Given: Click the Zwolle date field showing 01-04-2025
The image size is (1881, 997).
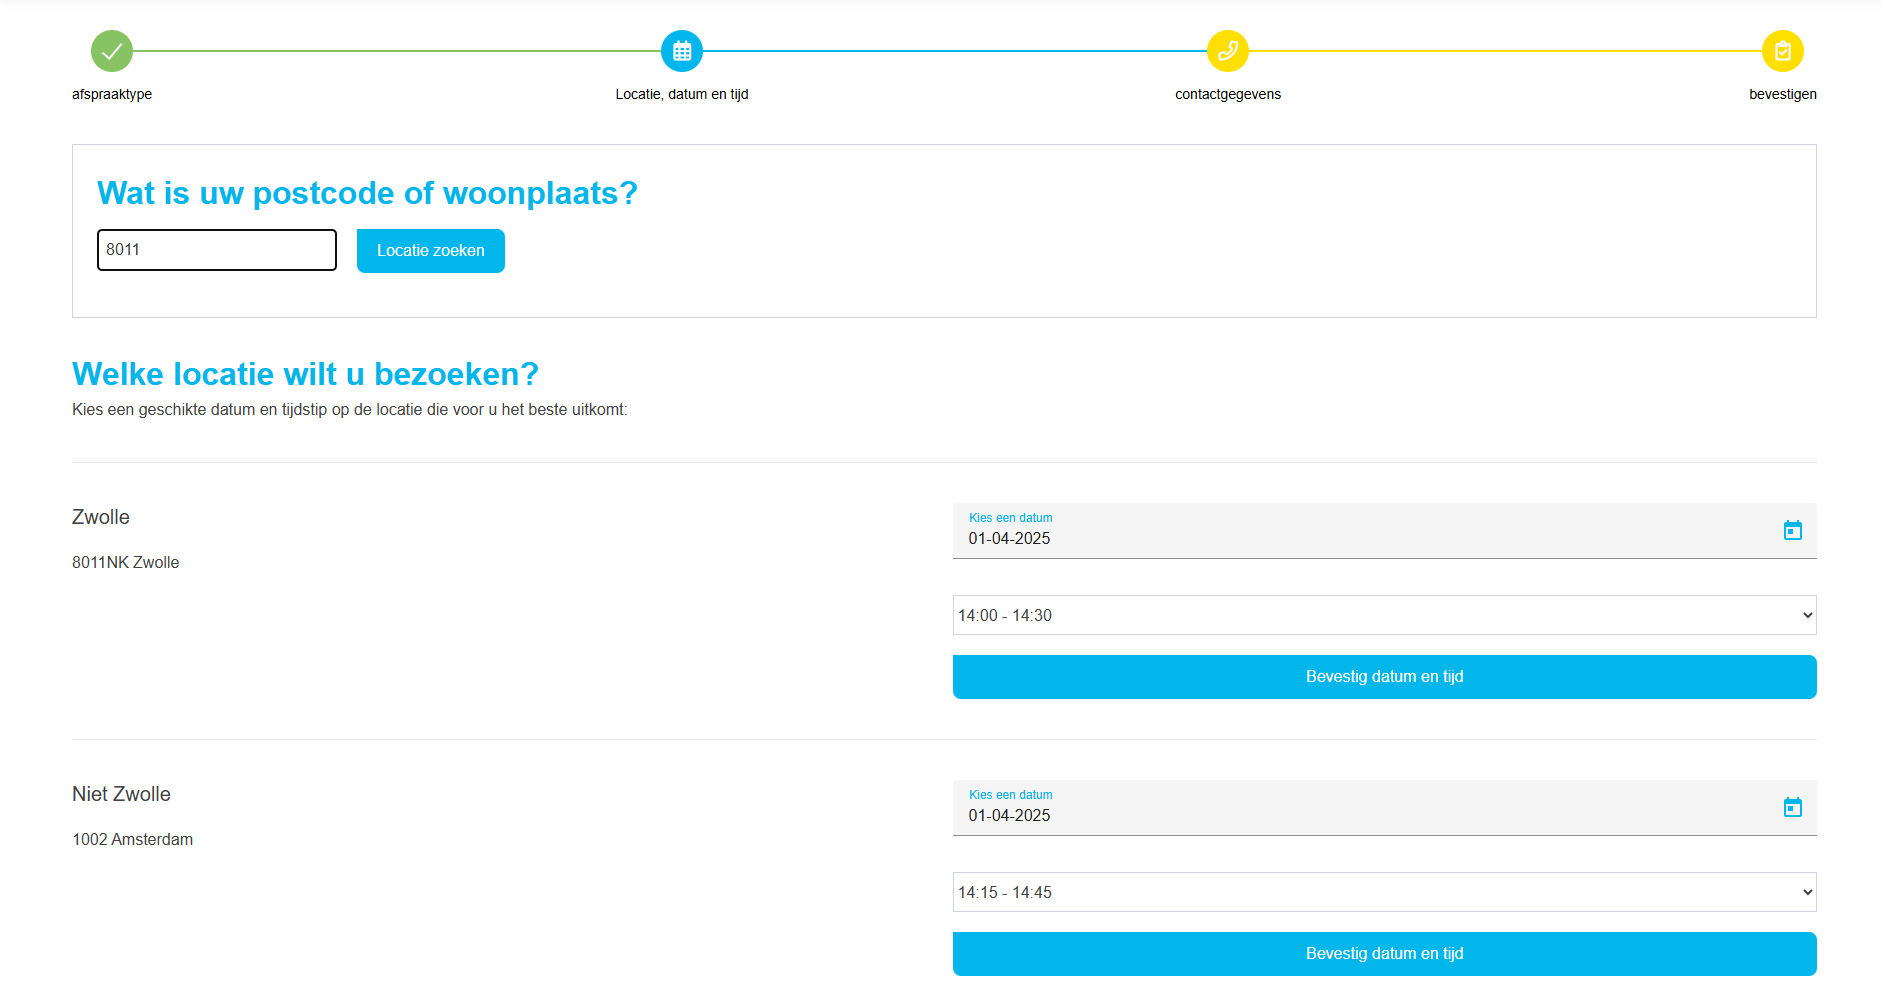Looking at the screenshot, I should [x=1360, y=538].
